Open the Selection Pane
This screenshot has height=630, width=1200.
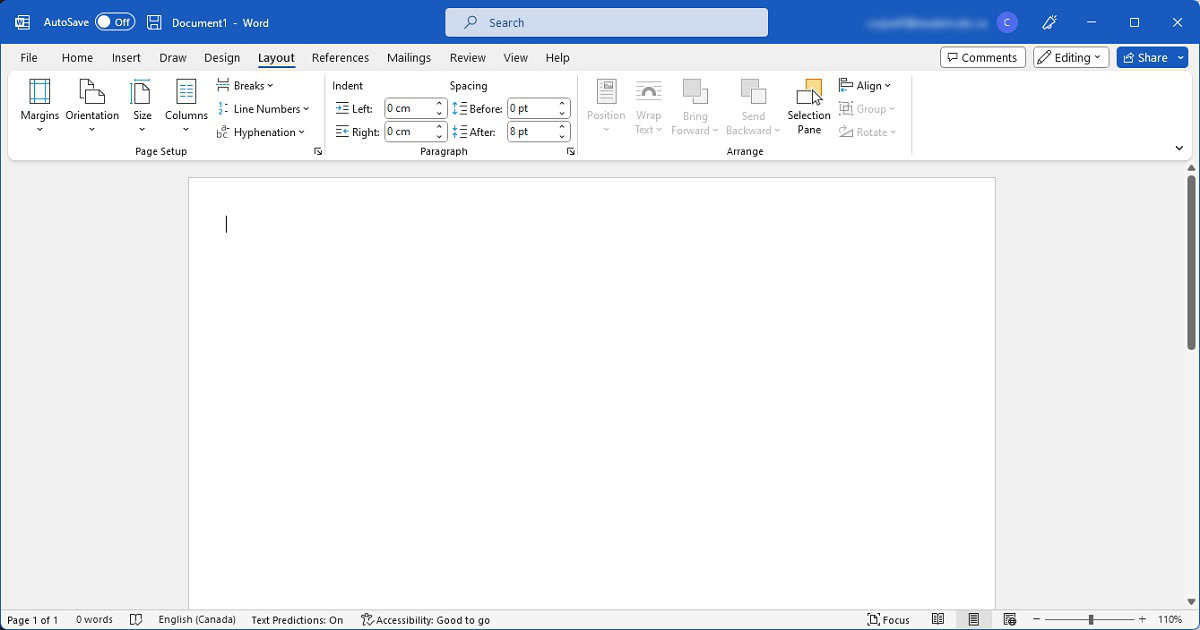click(x=809, y=106)
